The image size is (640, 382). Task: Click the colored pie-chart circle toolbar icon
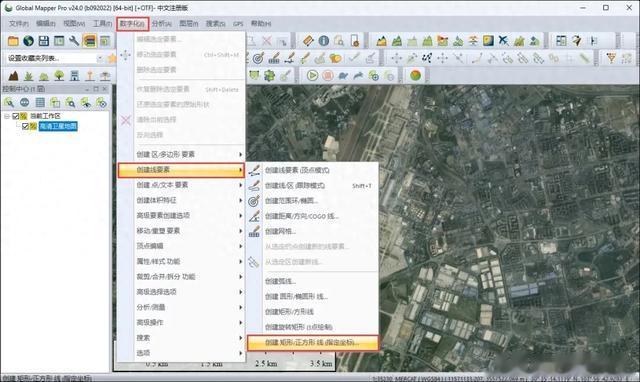click(x=416, y=76)
